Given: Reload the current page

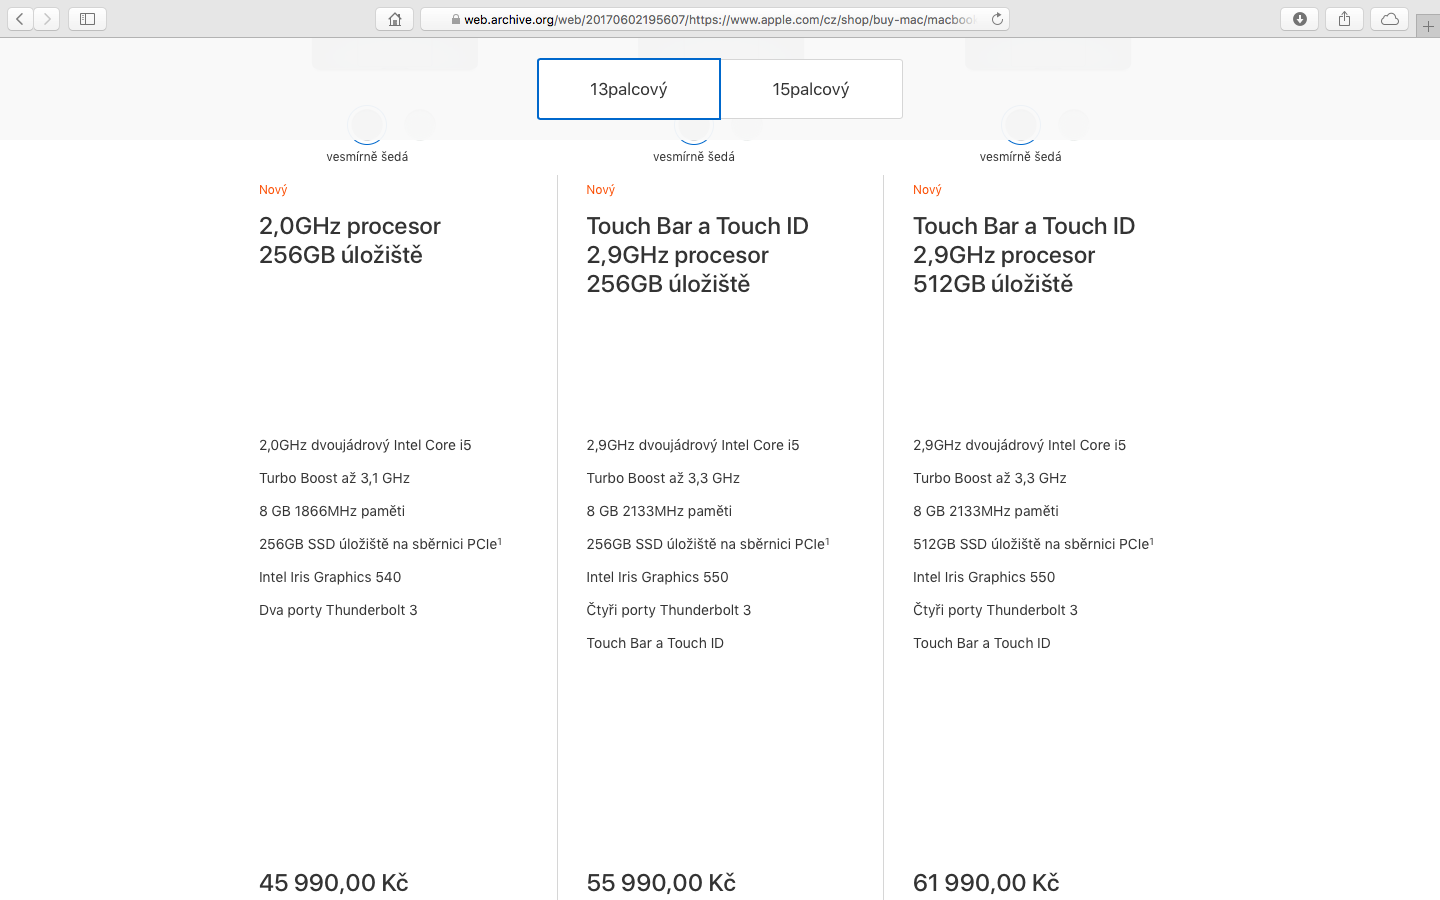Looking at the screenshot, I should point(997,19).
